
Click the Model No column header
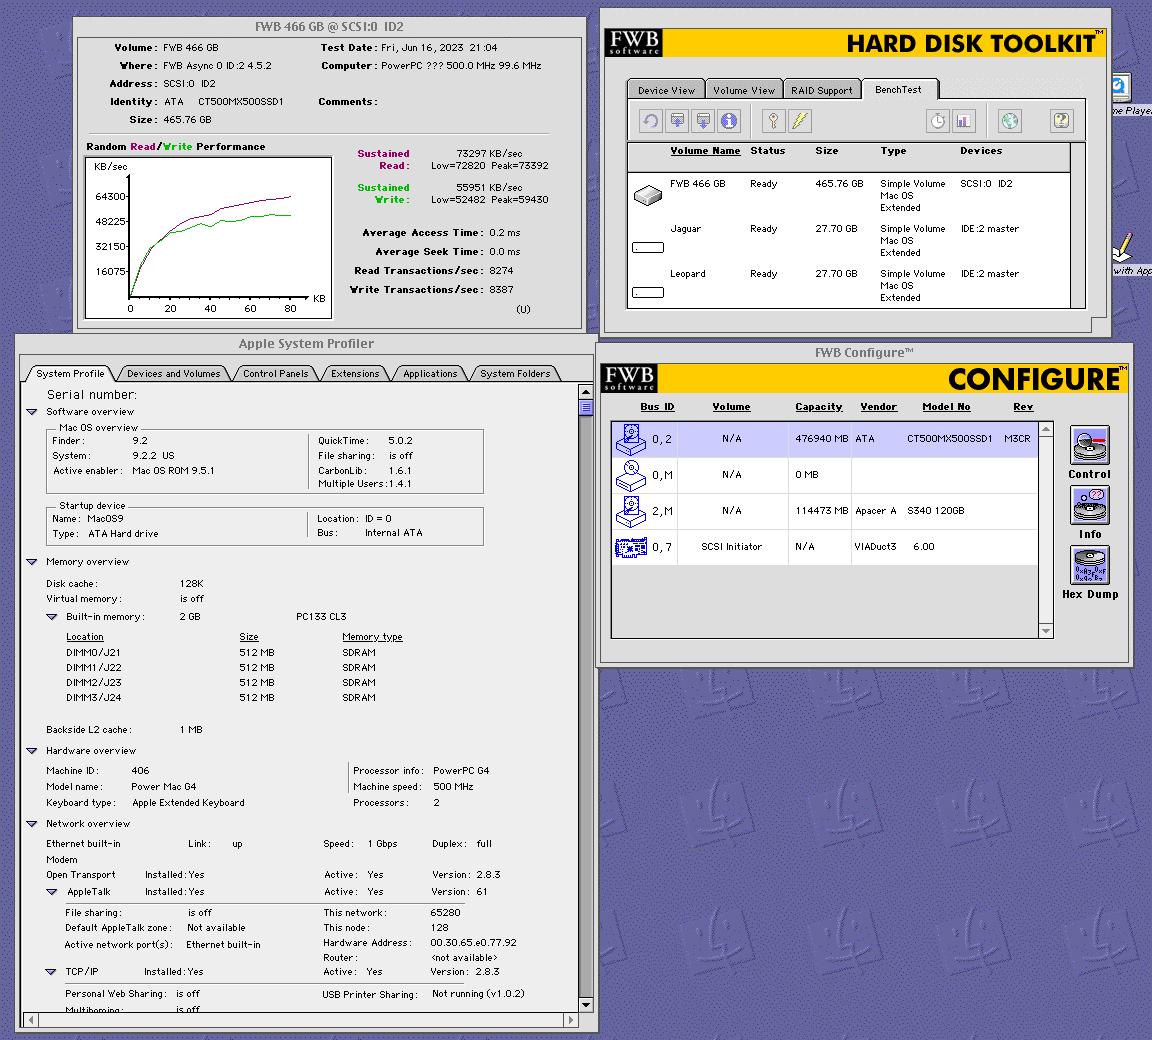(x=946, y=407)
